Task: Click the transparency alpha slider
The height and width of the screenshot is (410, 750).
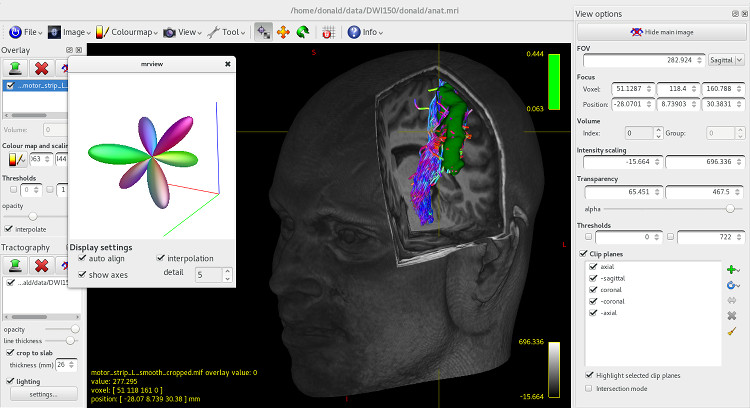Action: [x=660, y=208]
